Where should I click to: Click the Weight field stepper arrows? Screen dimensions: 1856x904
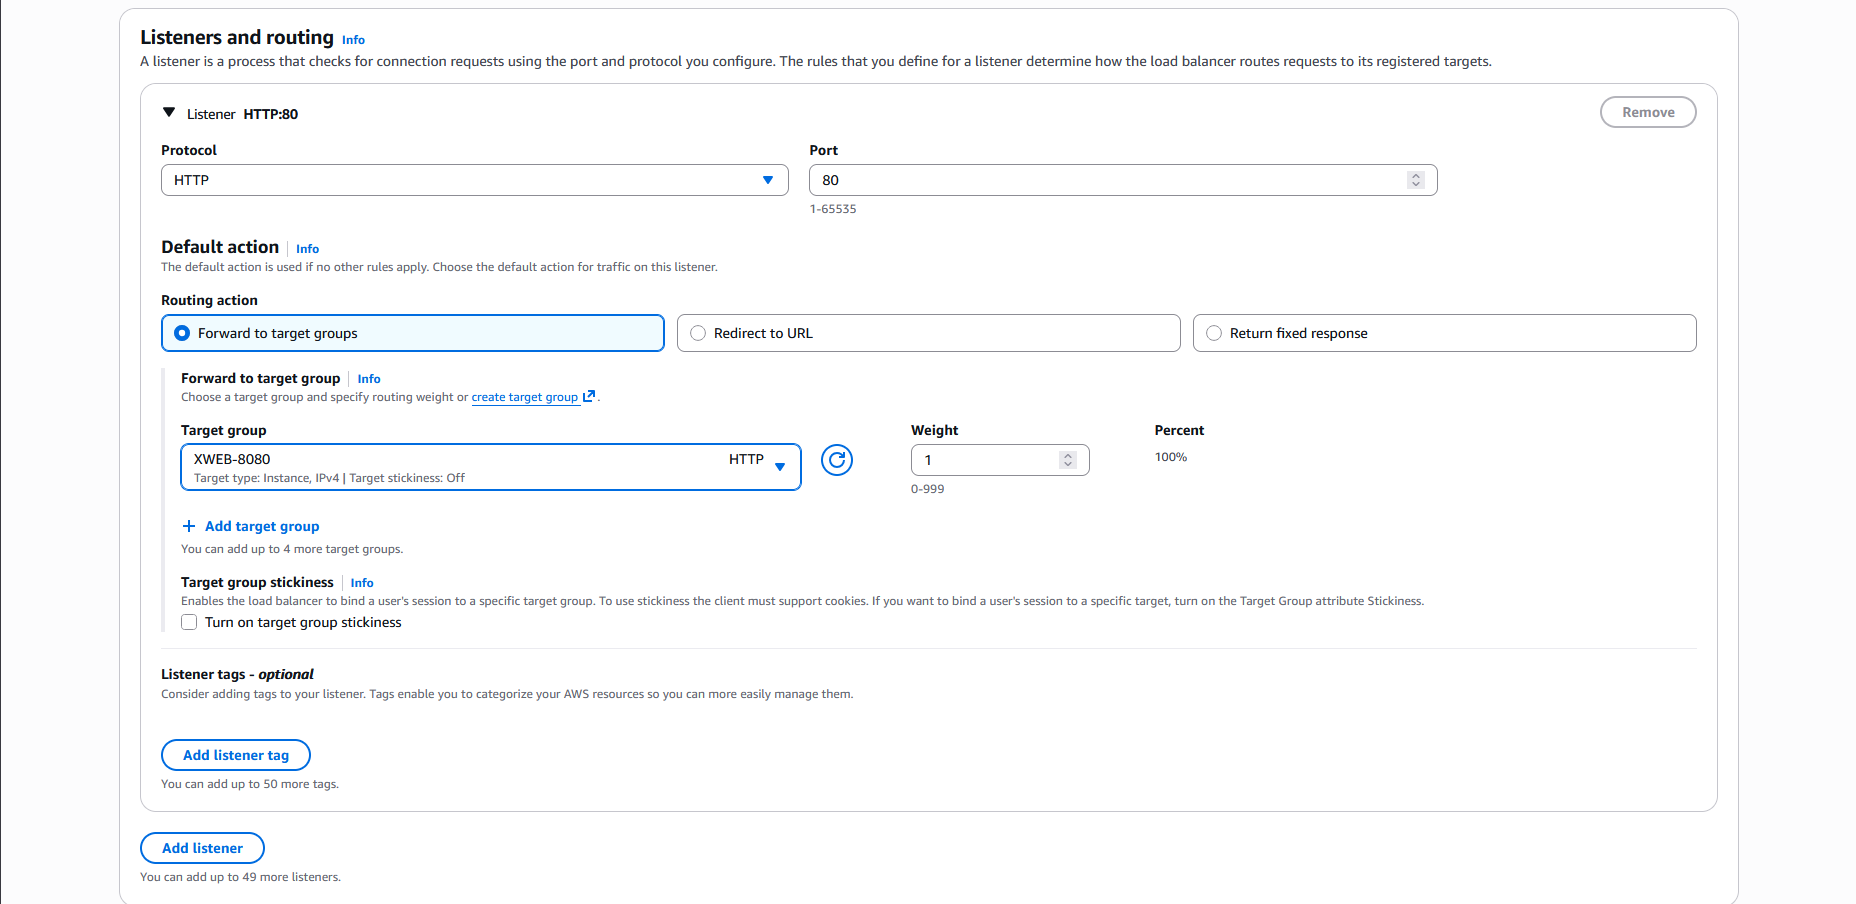[x=1068, y=460]
